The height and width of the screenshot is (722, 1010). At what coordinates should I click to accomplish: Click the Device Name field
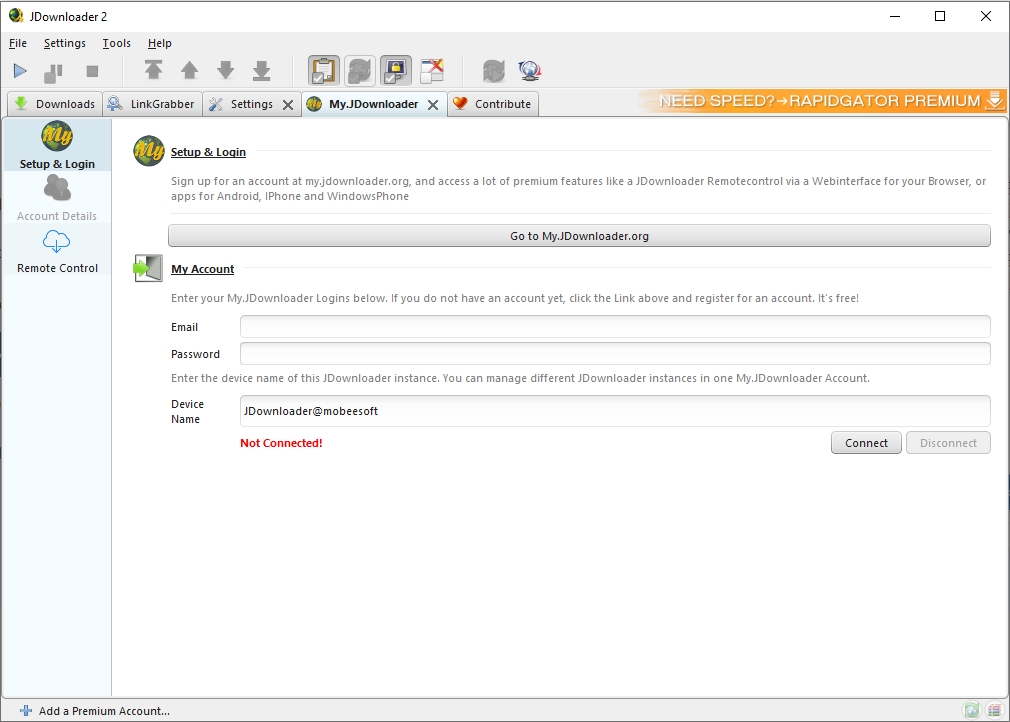coord(615,411)
